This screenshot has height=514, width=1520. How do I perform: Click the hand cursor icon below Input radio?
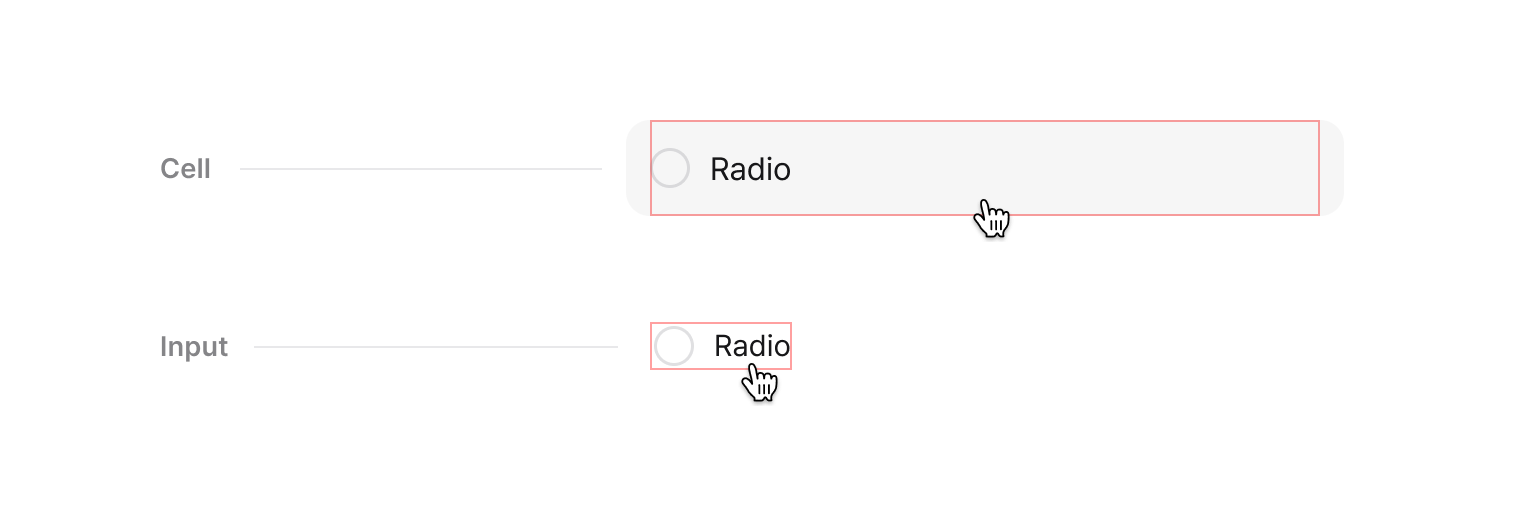click(761, 382)
